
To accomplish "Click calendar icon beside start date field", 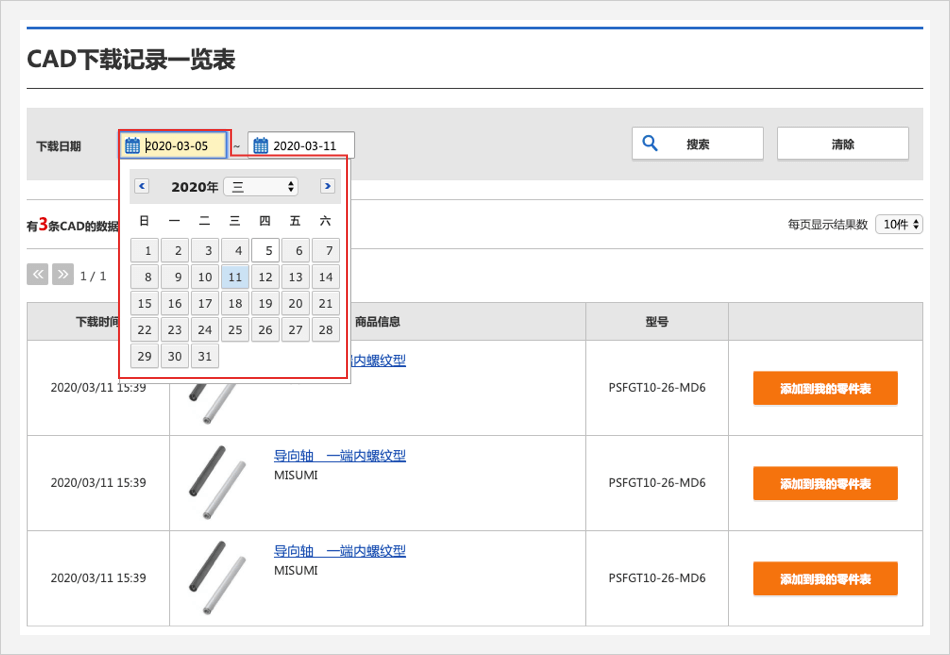I will [132, 146].
